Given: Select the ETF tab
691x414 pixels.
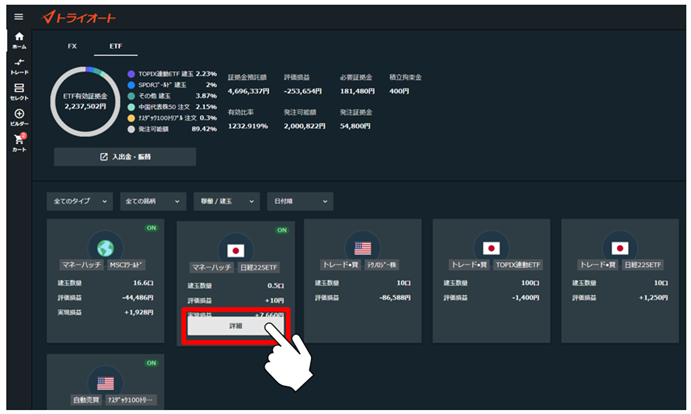Looking at the screenshot, I should point(115,46).
